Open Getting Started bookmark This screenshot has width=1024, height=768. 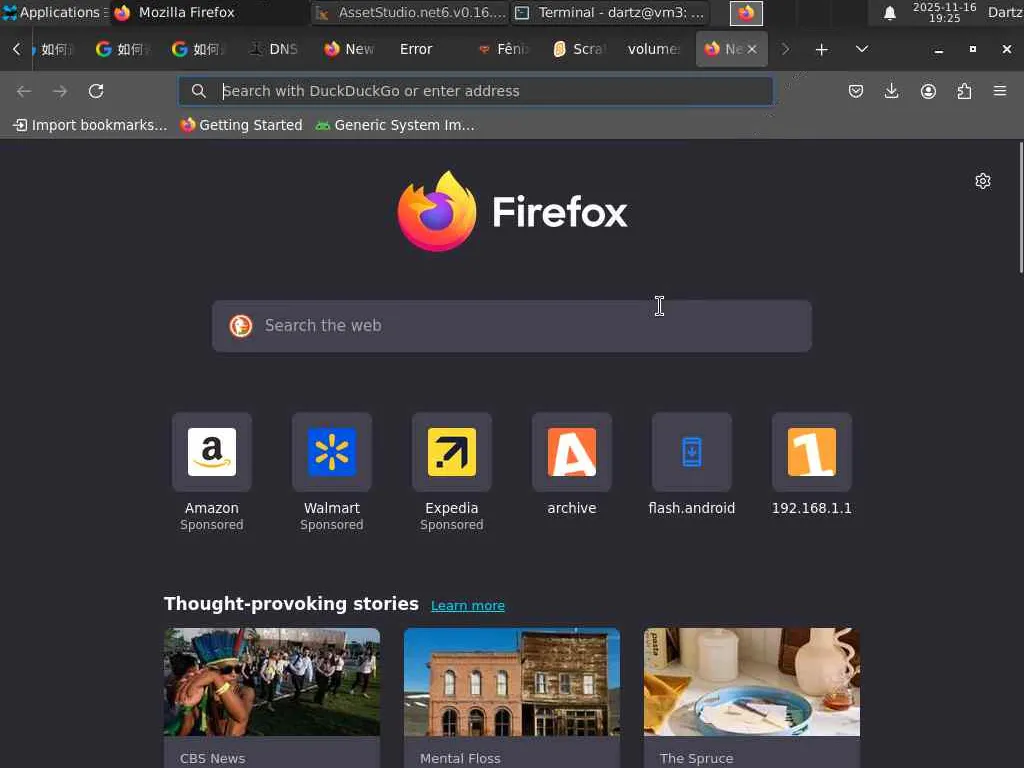242,125
